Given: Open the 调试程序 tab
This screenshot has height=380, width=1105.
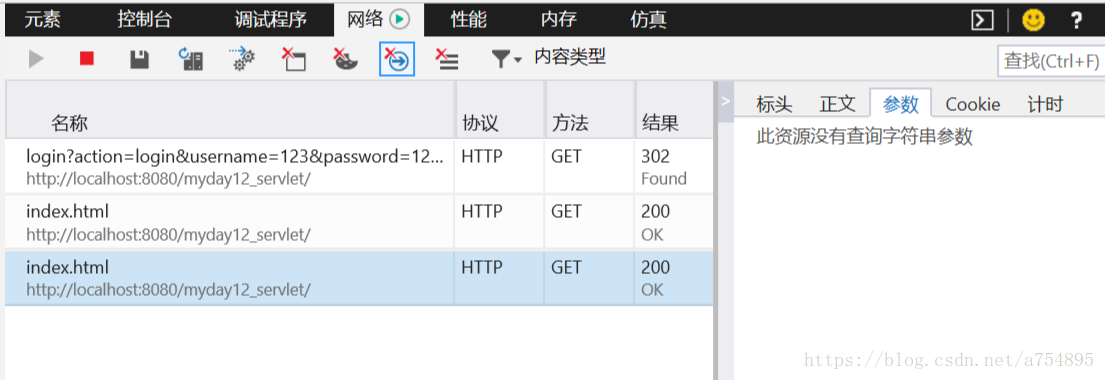Looking at the screenshot, I should (x=271, y=20).
